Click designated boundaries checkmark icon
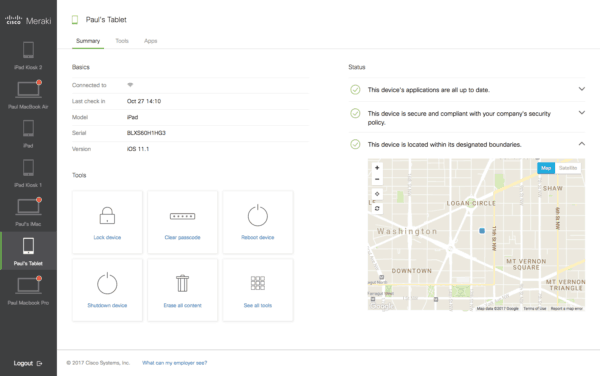 355,145
